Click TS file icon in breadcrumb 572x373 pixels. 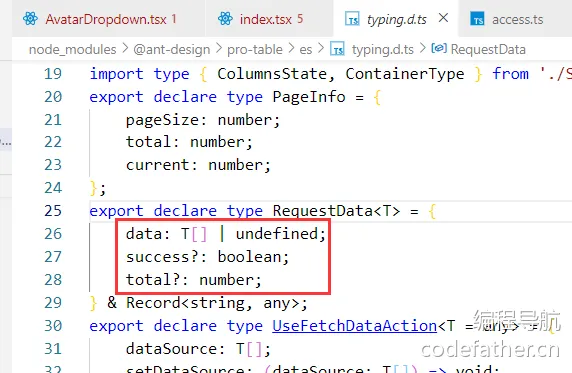(x=337, y=49)
